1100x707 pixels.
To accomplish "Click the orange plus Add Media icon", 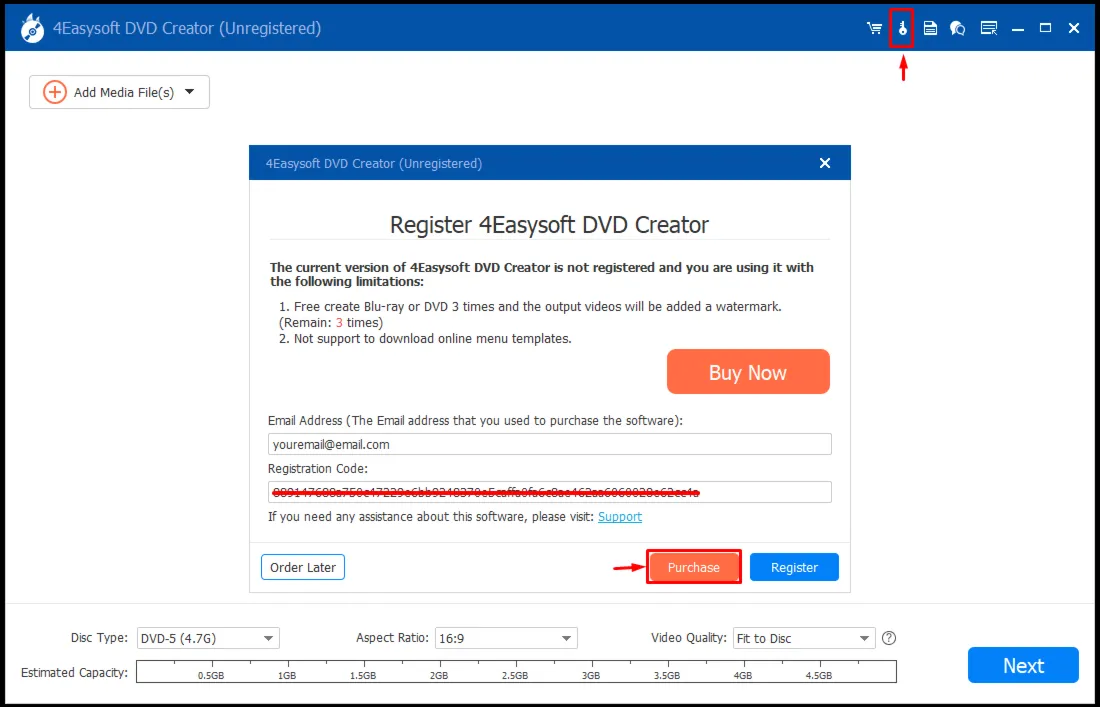I will (x=55, y=92).
